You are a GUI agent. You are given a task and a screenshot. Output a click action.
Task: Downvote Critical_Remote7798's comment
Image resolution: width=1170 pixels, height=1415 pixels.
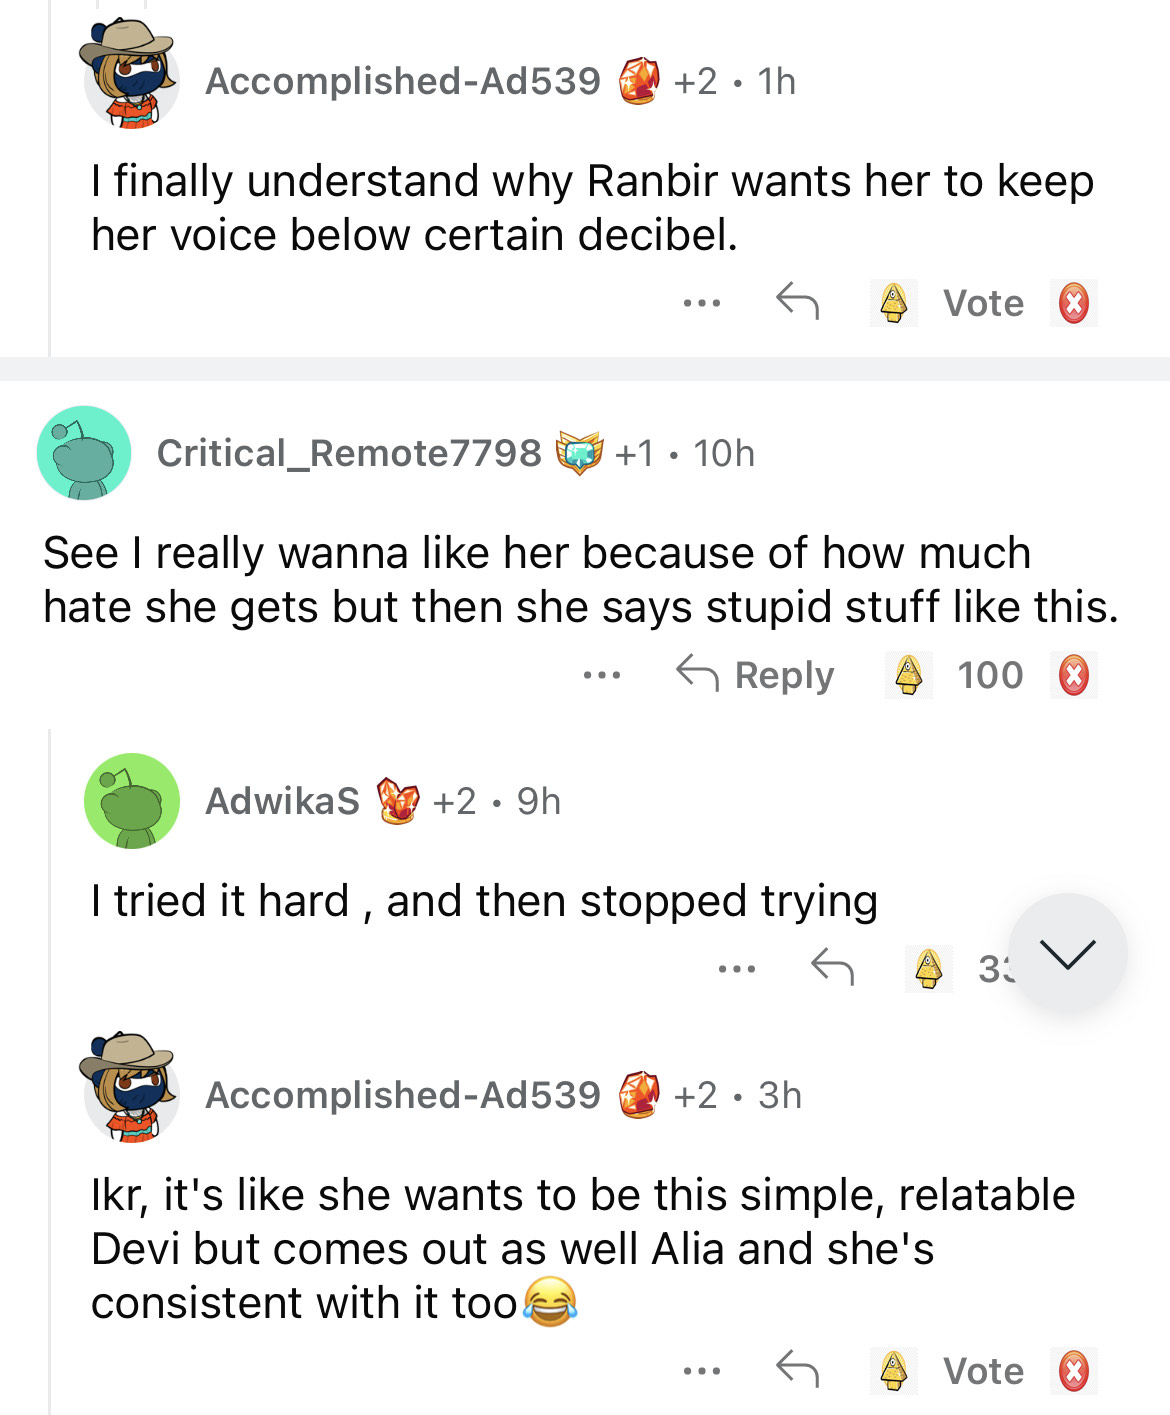(x=1074, y=675)
